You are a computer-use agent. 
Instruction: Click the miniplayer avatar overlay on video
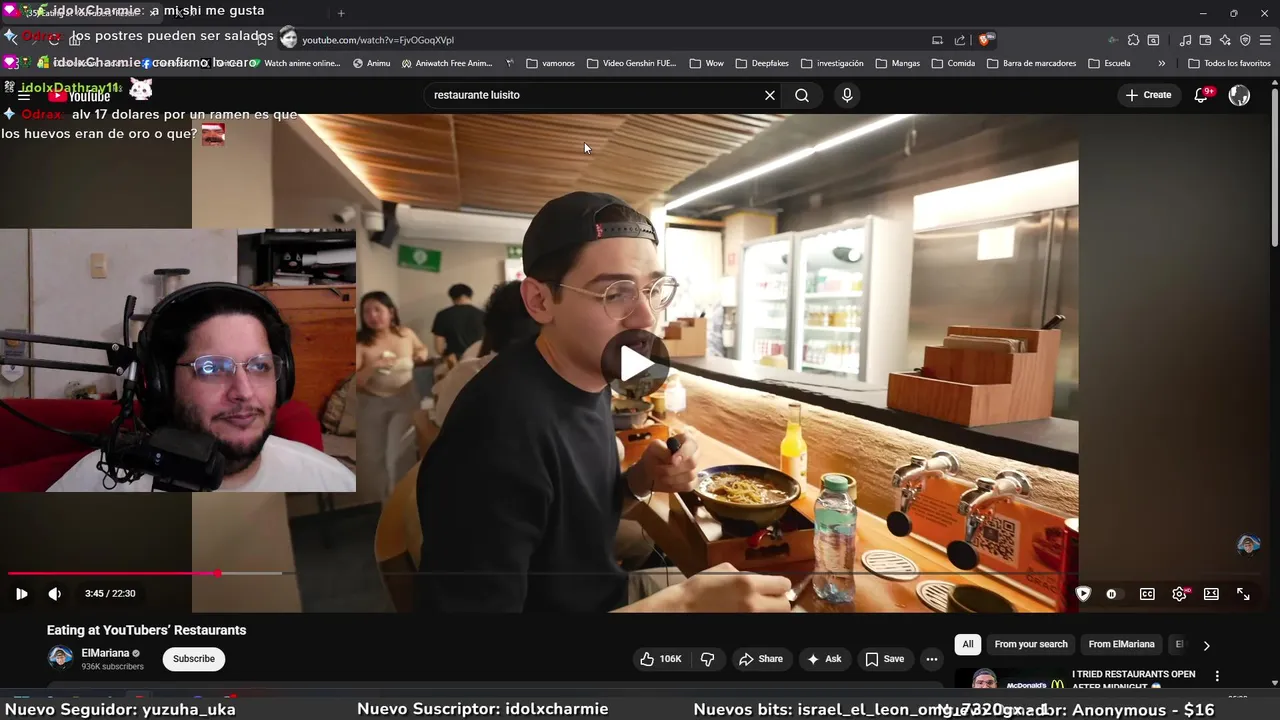1248,545
